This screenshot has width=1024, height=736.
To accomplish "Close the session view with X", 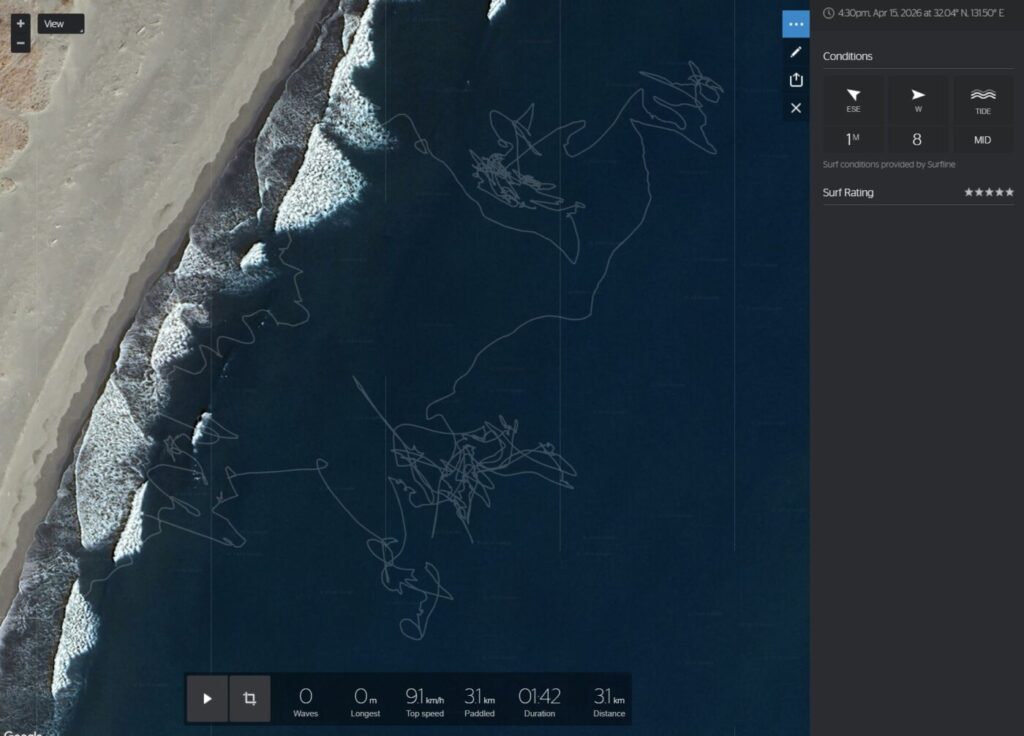I will point(796,108).
